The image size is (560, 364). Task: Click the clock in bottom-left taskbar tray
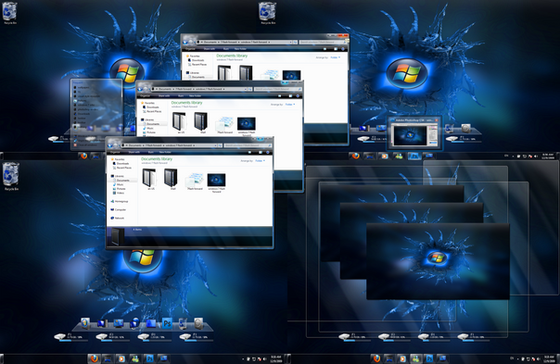[x=276, y=358]
